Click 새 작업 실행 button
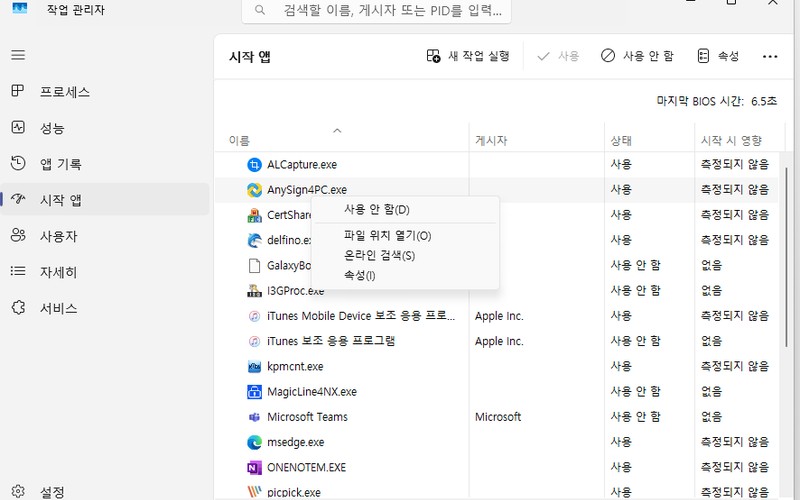 click(x=468, y=56)
